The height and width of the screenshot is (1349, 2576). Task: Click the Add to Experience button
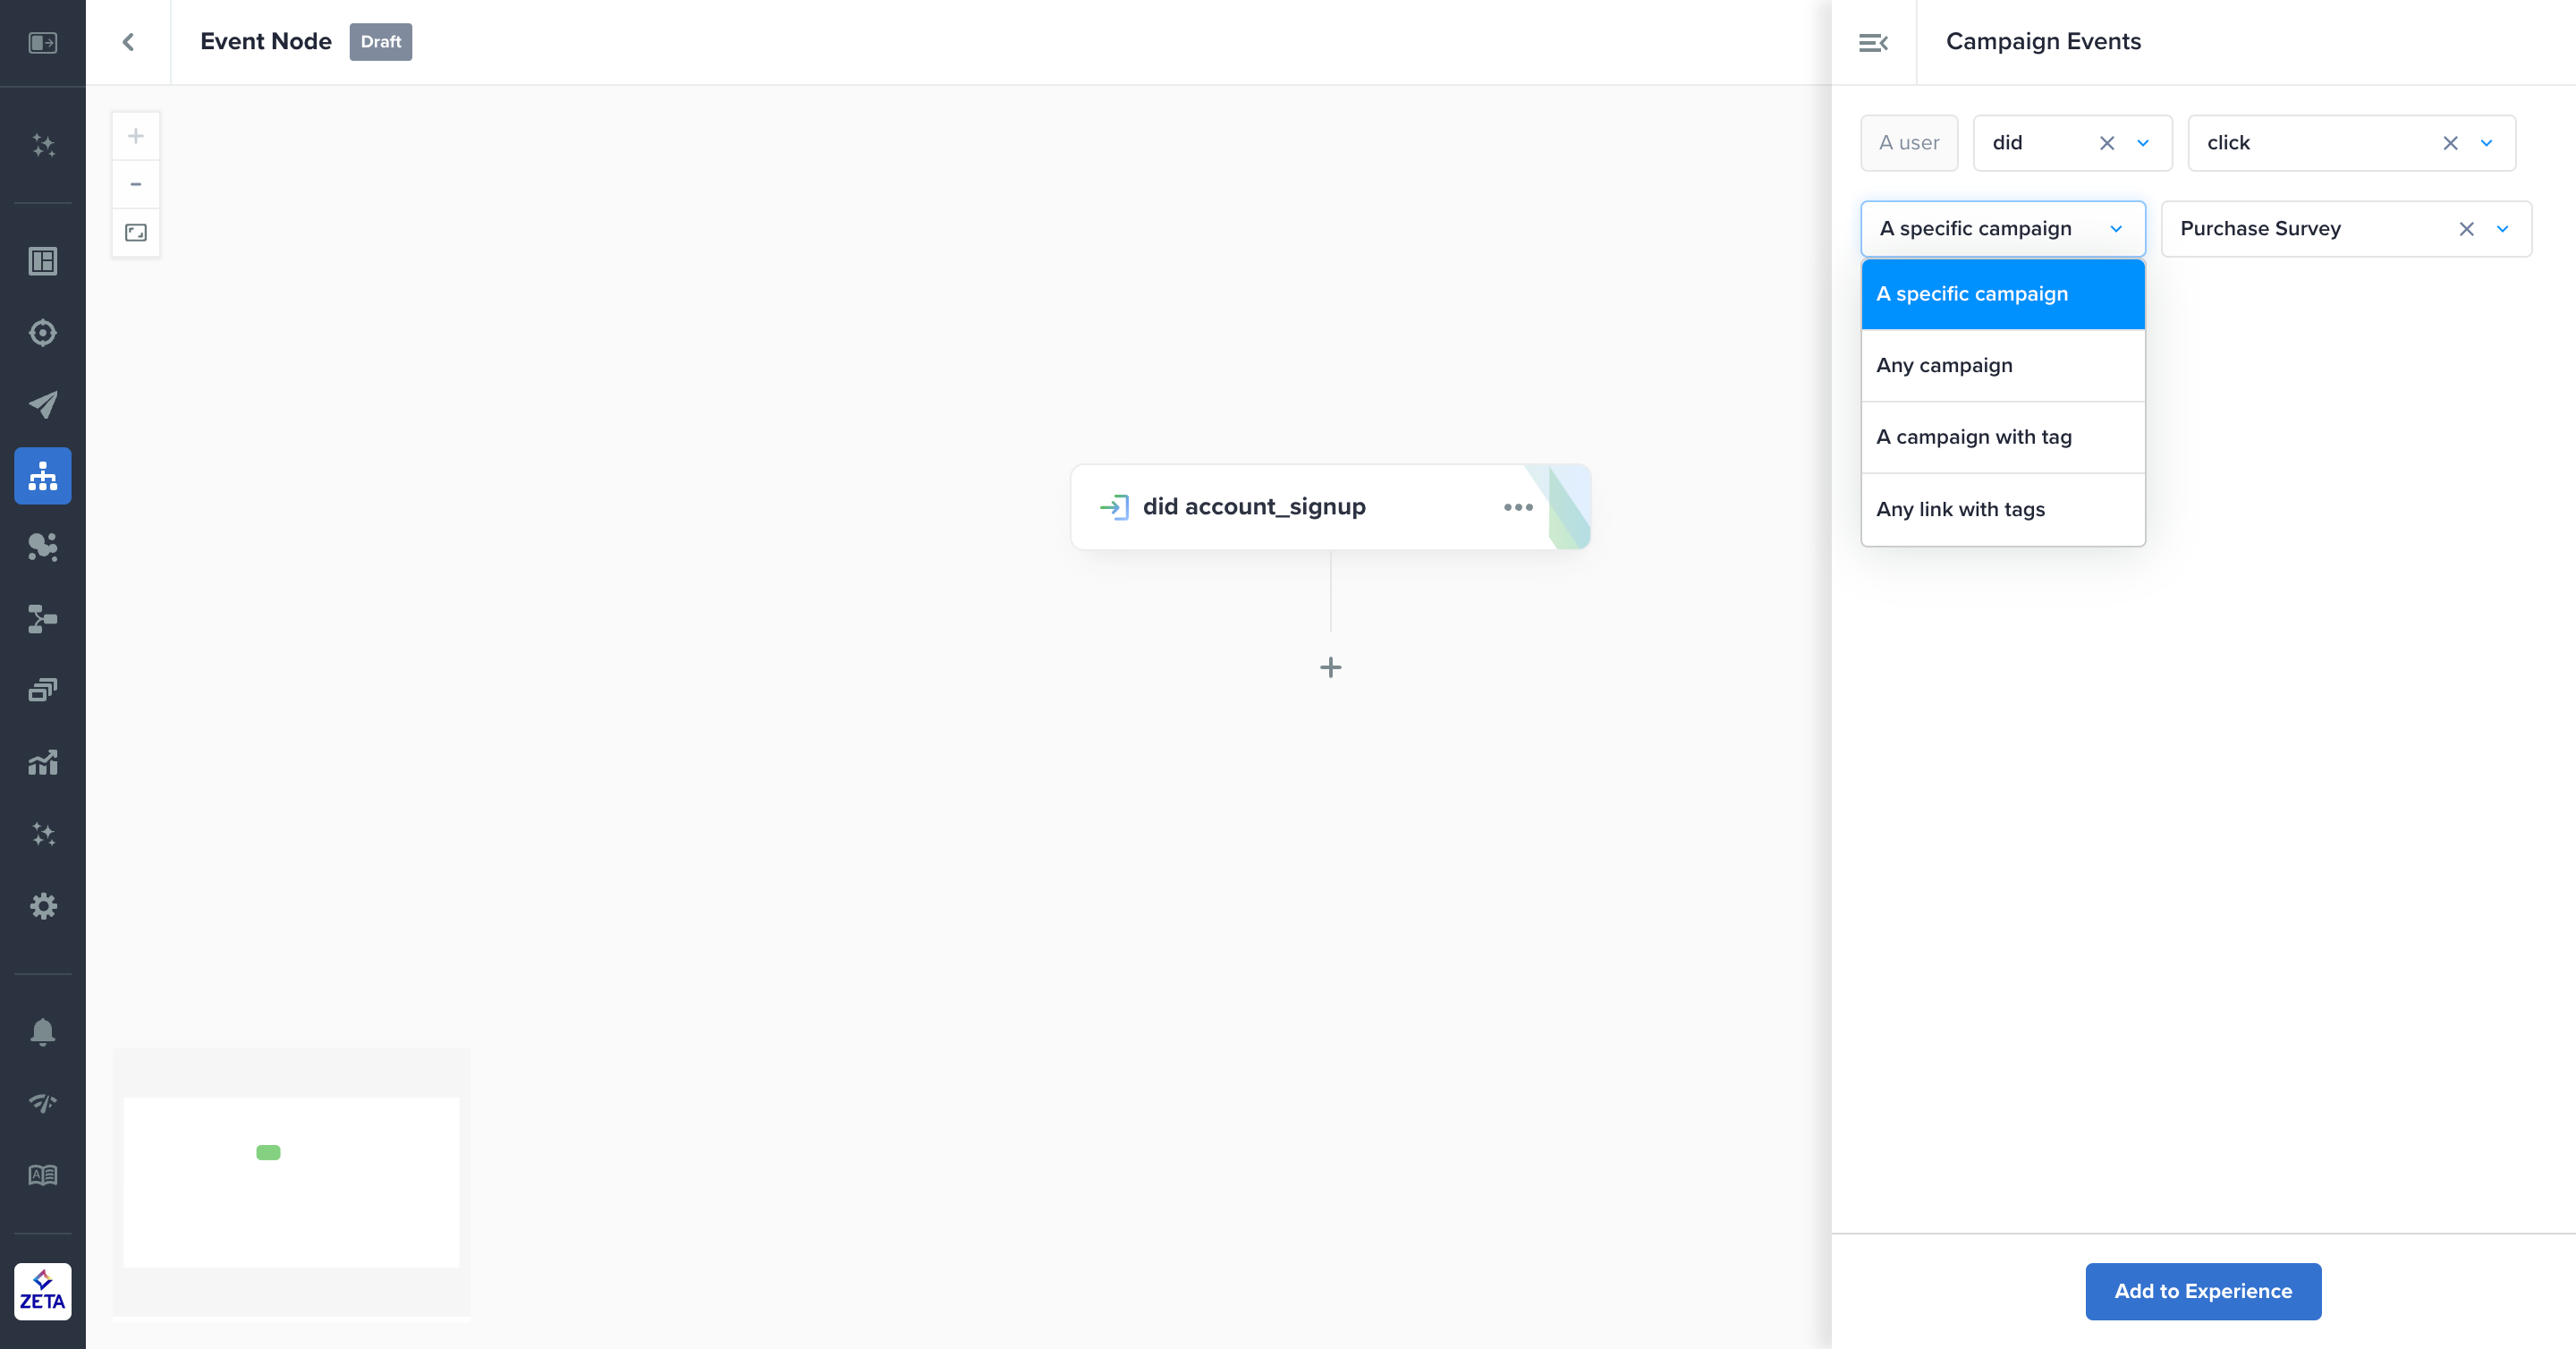coord(2202,1291)
